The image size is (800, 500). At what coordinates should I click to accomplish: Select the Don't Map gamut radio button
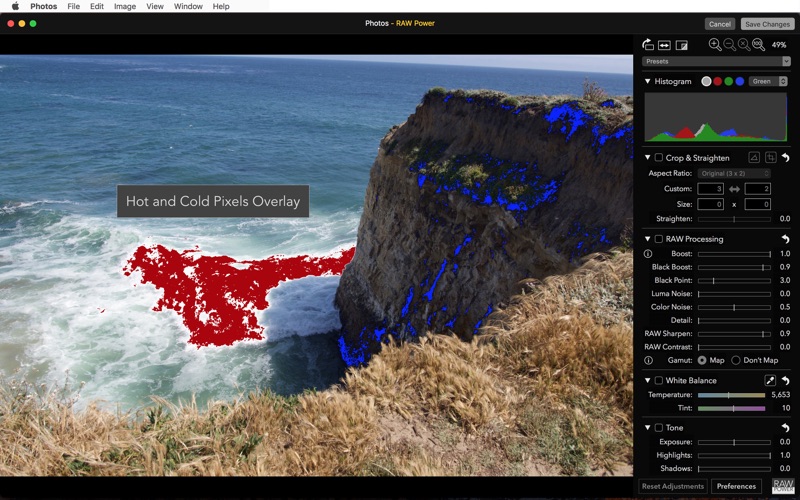736,360
